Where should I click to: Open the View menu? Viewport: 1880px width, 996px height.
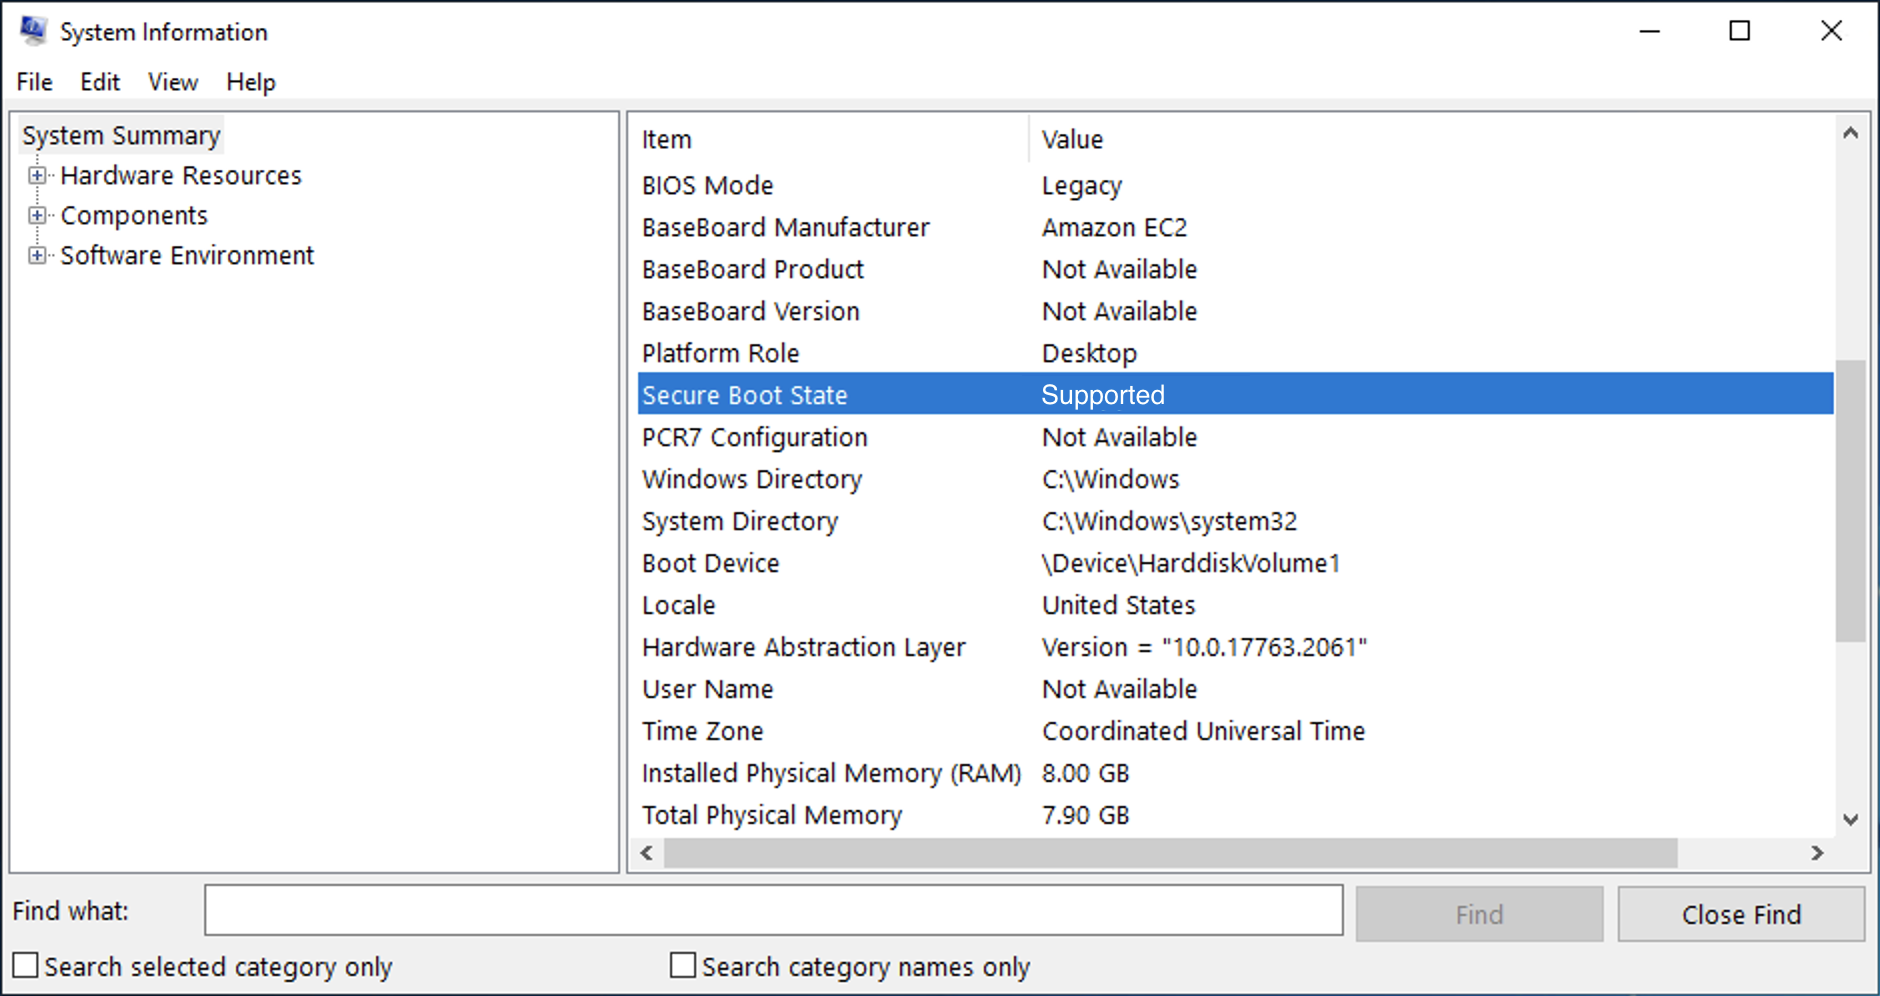(x=171, y=82)
